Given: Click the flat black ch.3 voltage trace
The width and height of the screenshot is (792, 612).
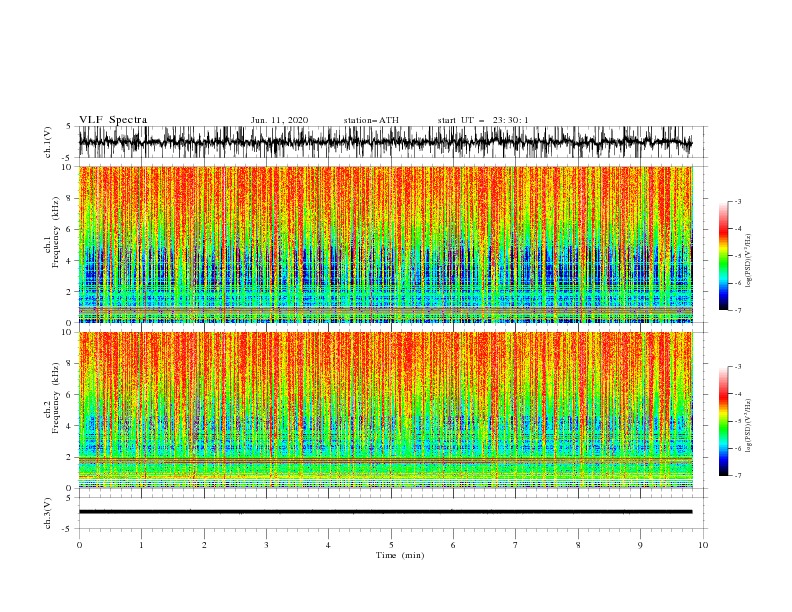Looking at the screenshot, I should pos(385,512).
